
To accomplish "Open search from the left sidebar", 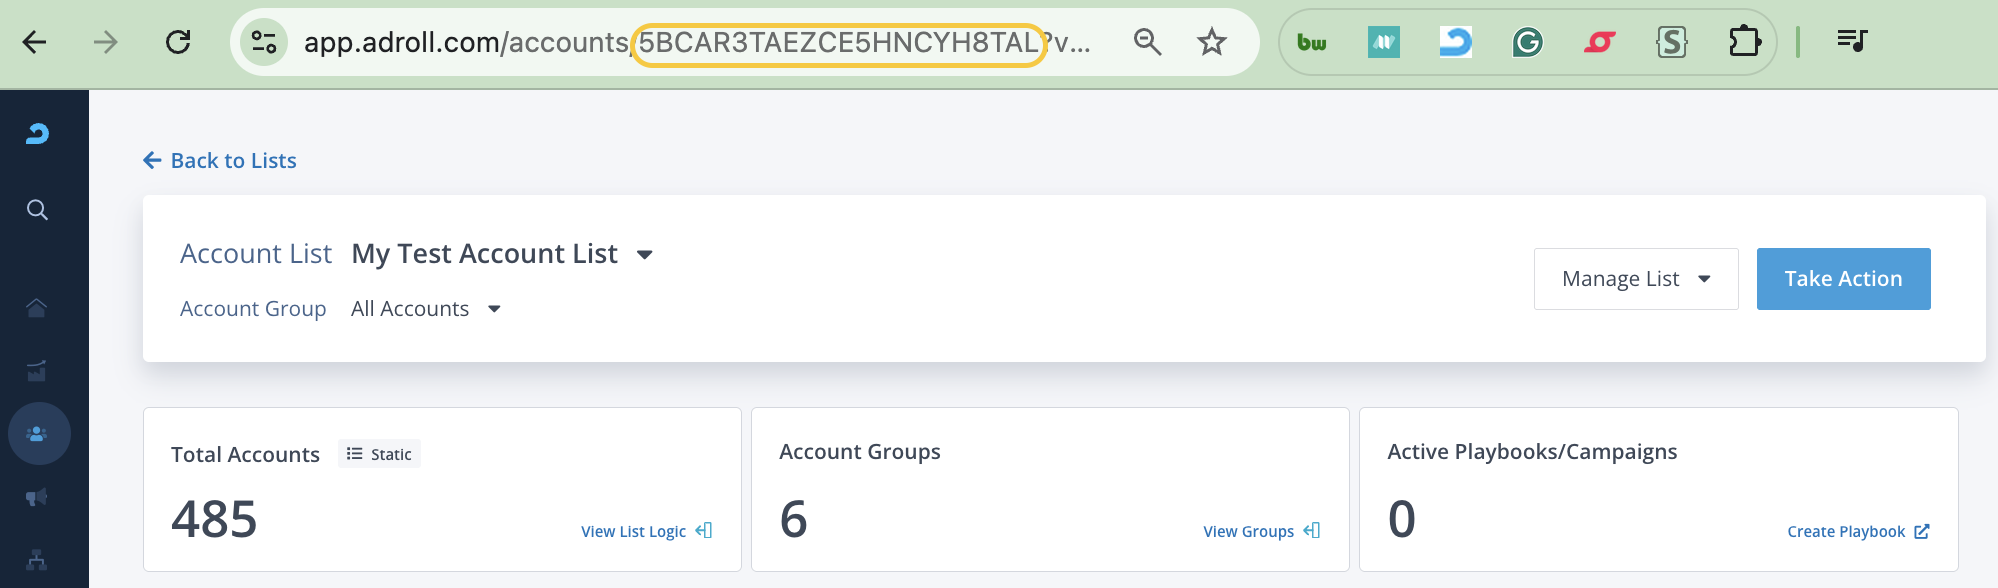I will 37,210.
